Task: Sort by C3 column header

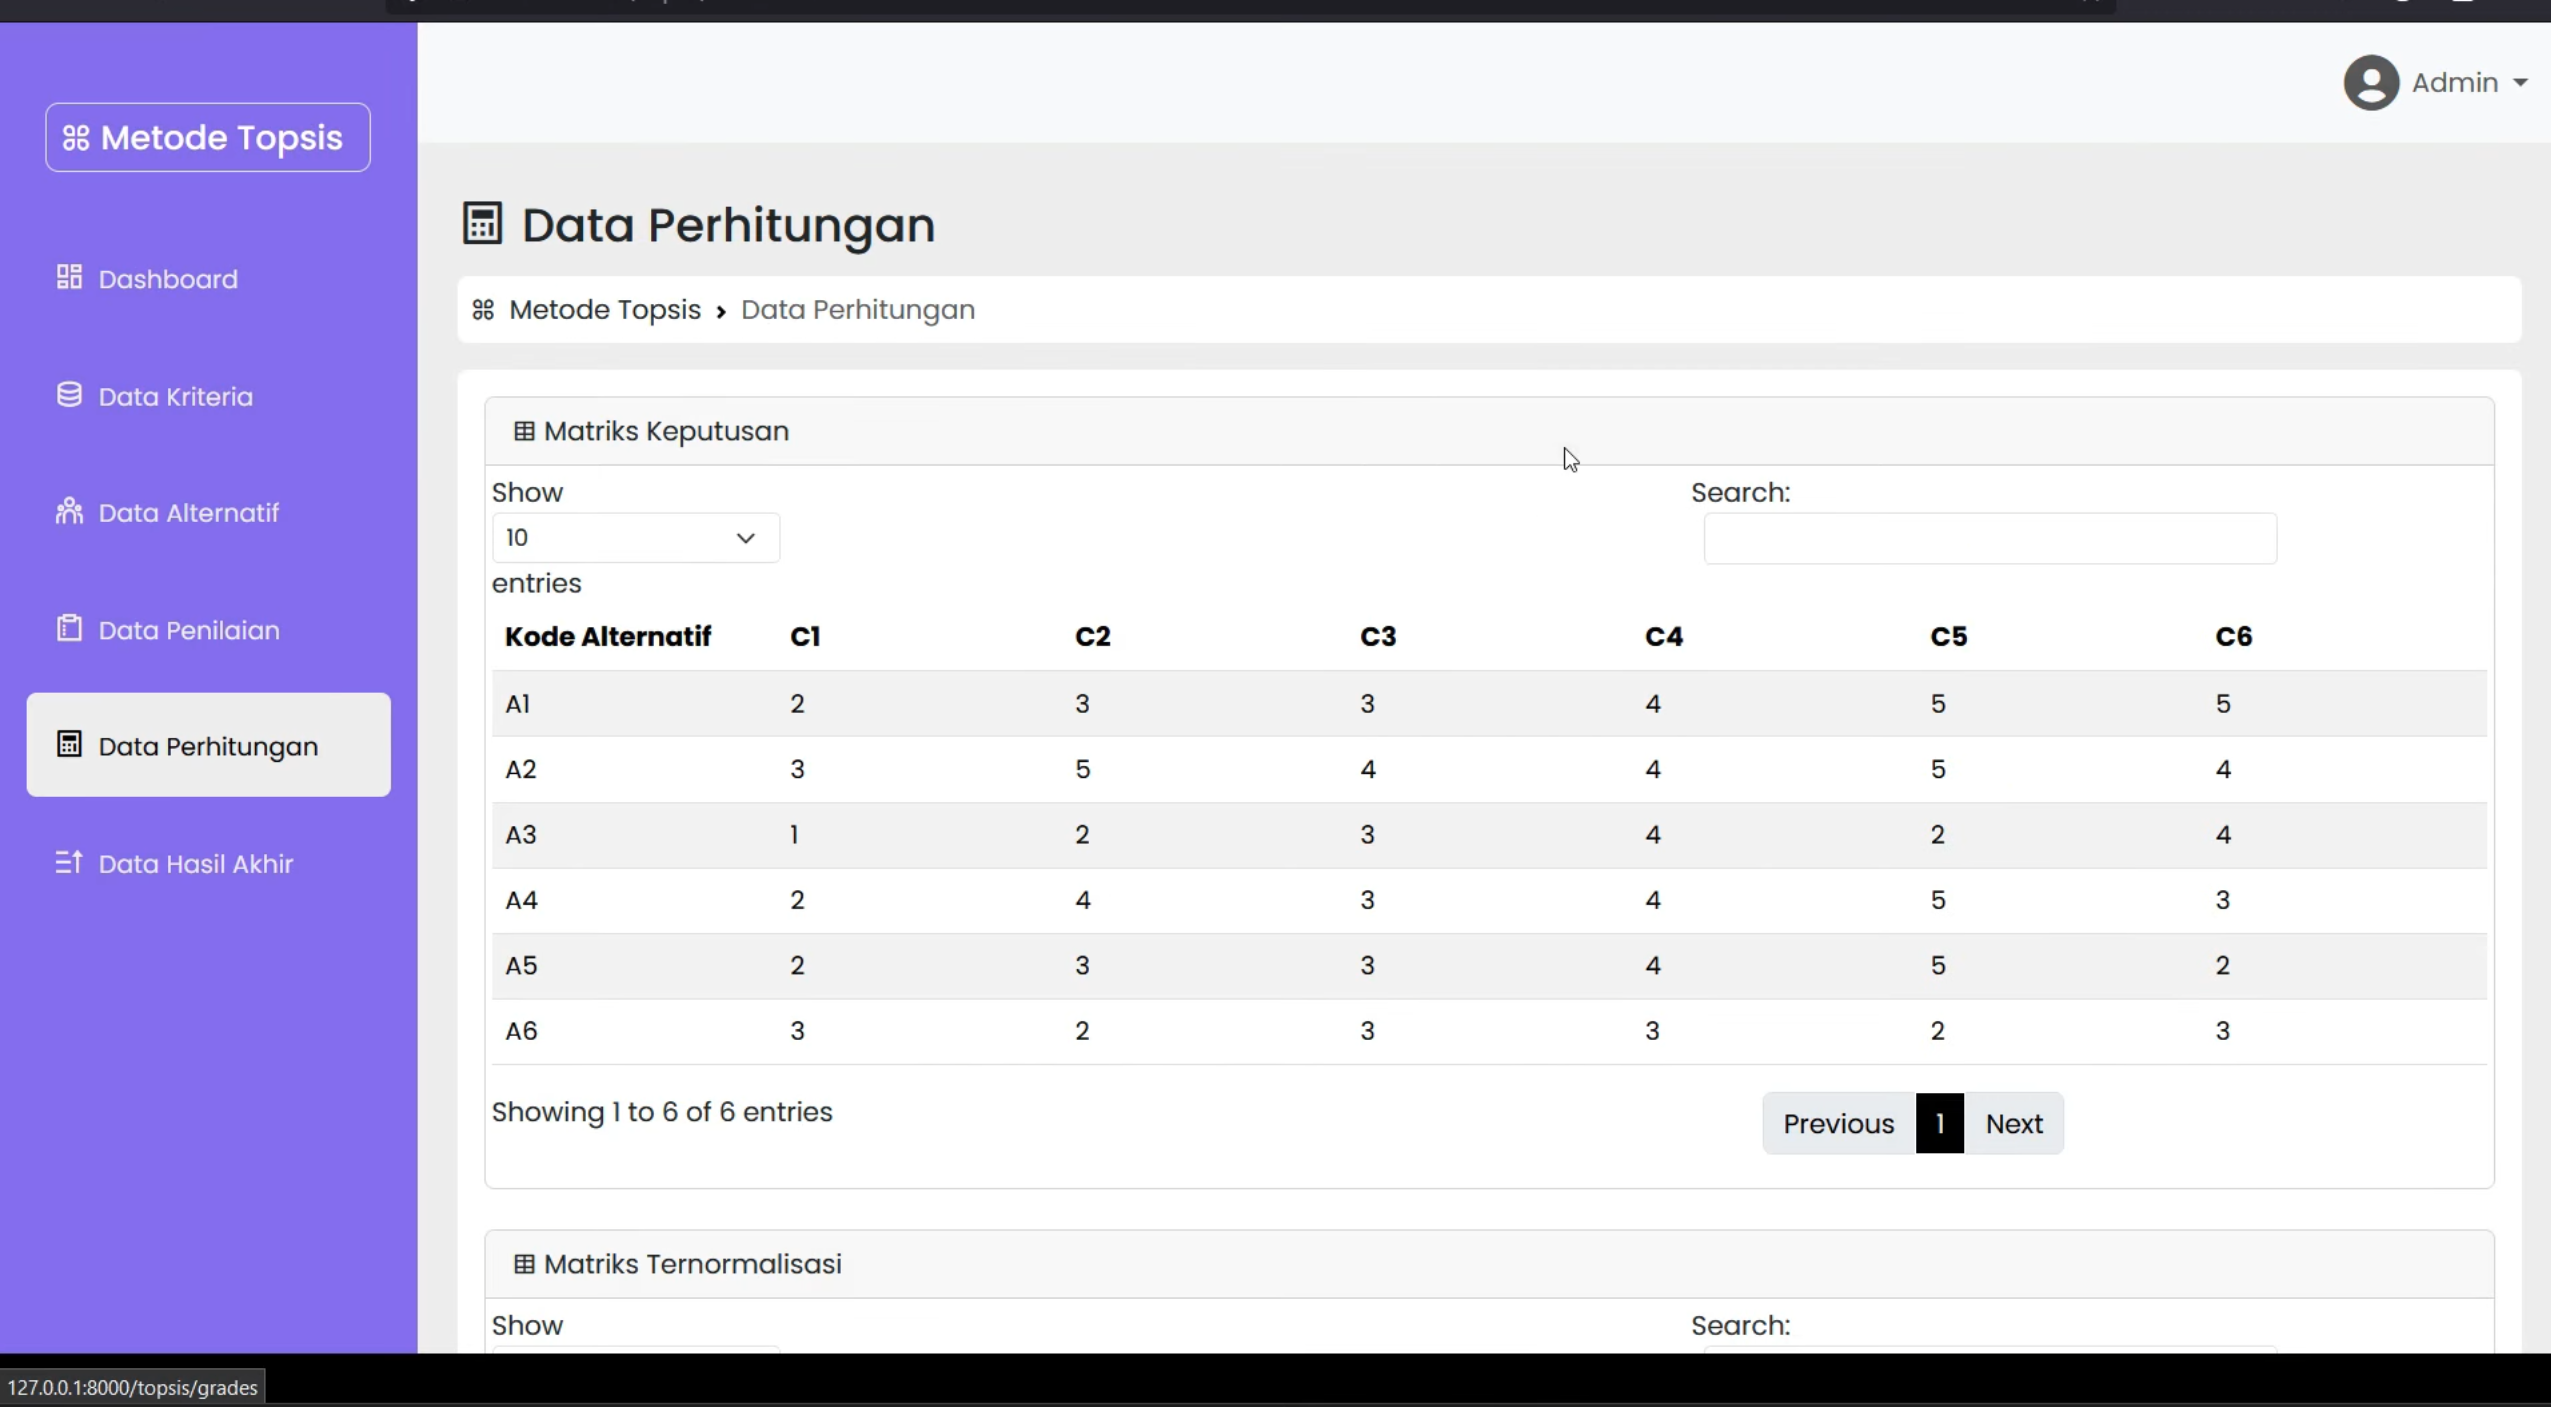Action: 1377,637
